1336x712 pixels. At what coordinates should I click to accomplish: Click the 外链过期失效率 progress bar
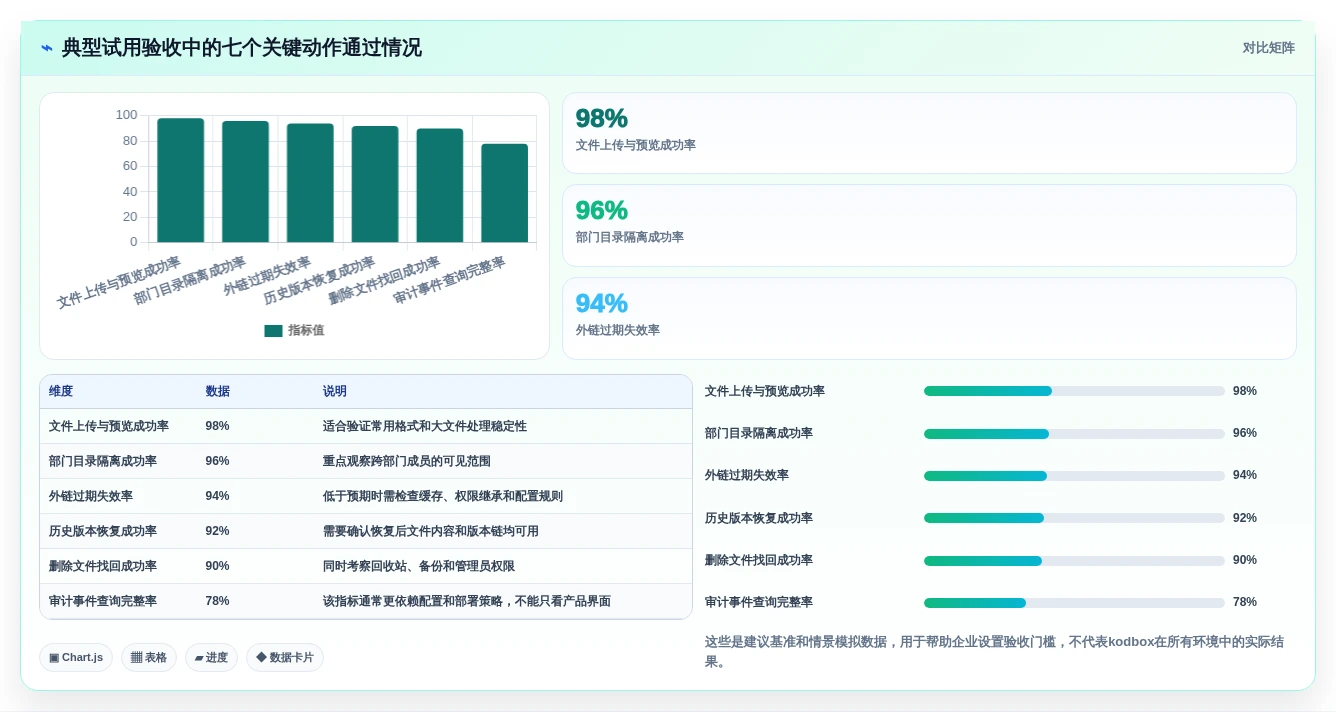(x=1074, y=476)
